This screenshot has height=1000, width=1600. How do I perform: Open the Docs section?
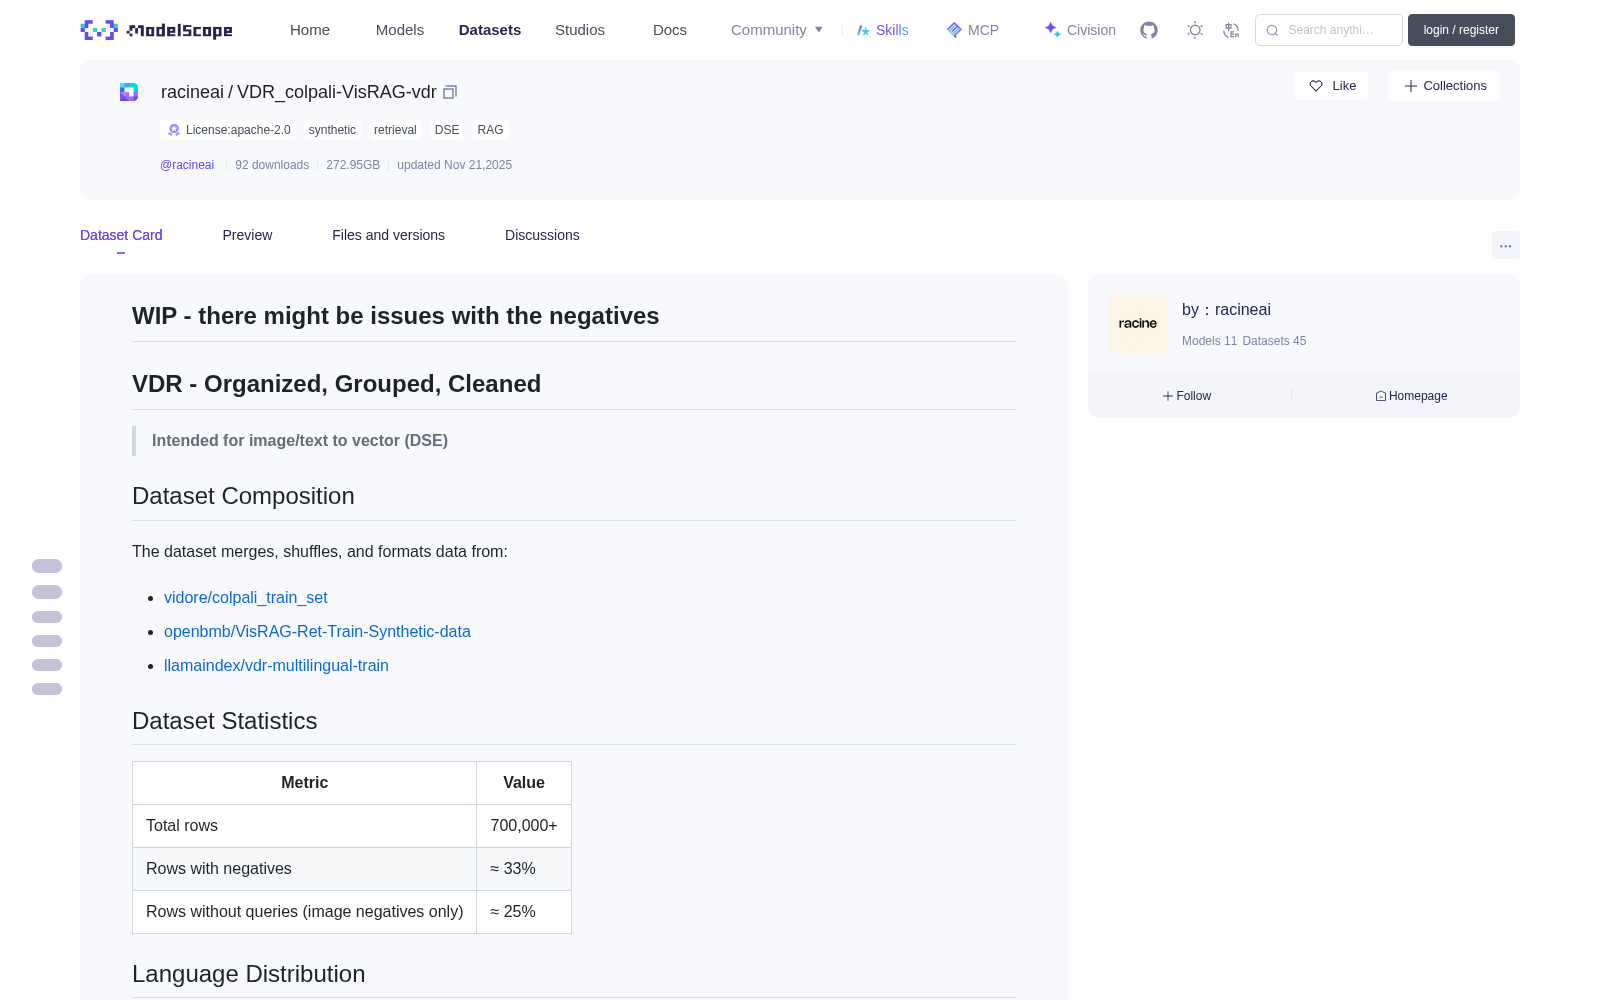click(670, 30)
